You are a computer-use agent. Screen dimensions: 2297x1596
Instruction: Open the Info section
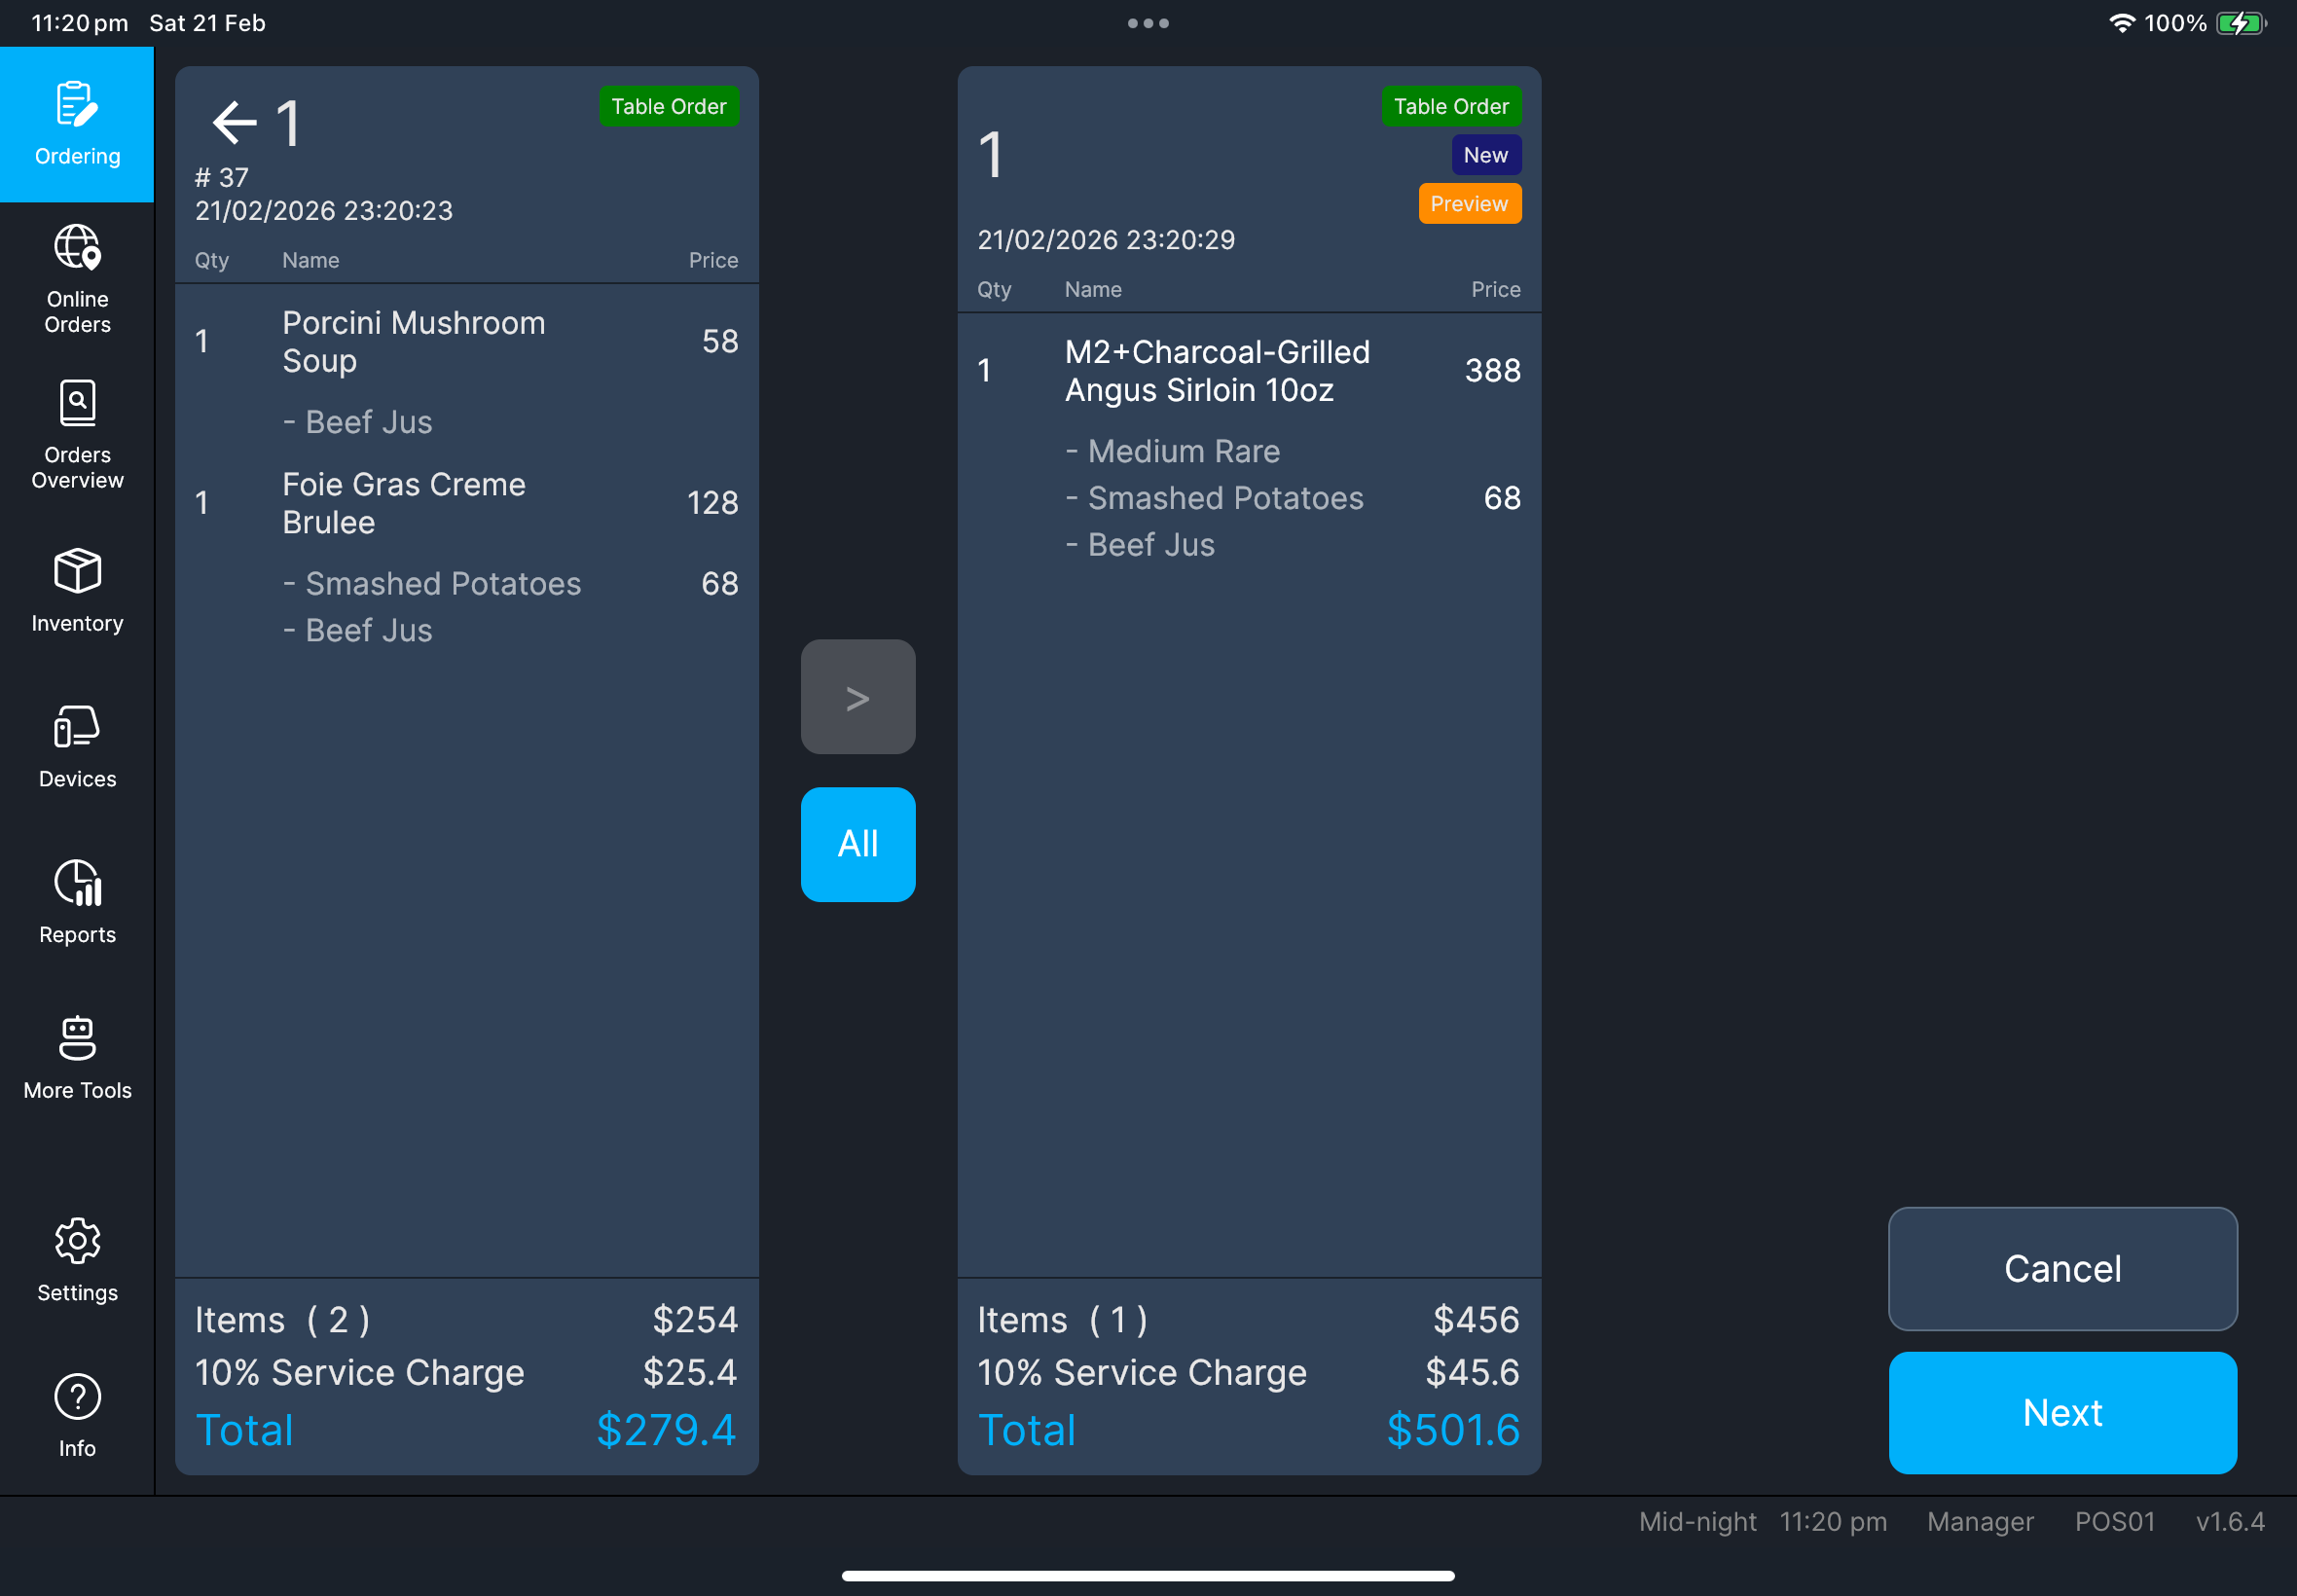click(76, 1412)
